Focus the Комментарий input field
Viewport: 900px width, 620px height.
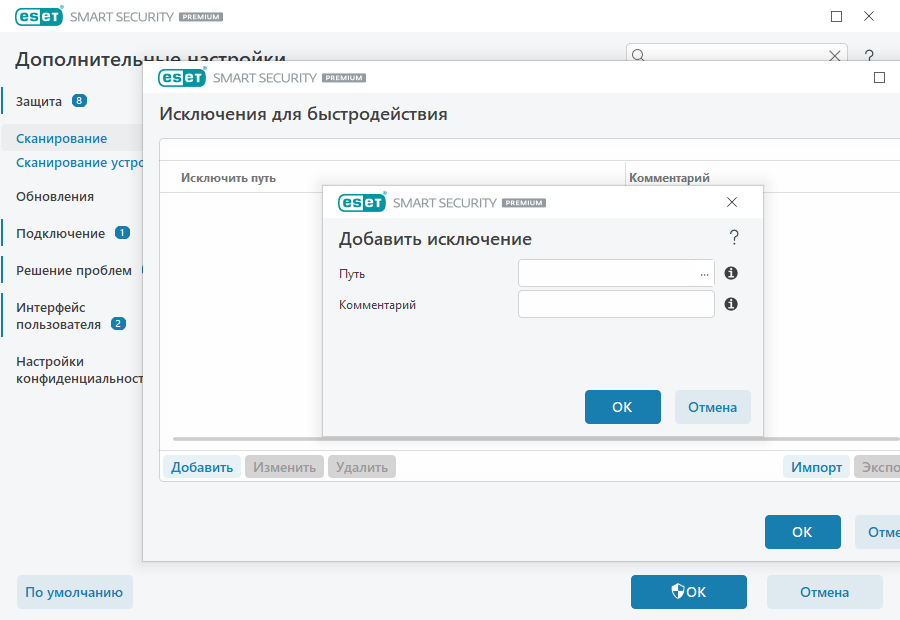click(616, 304)
